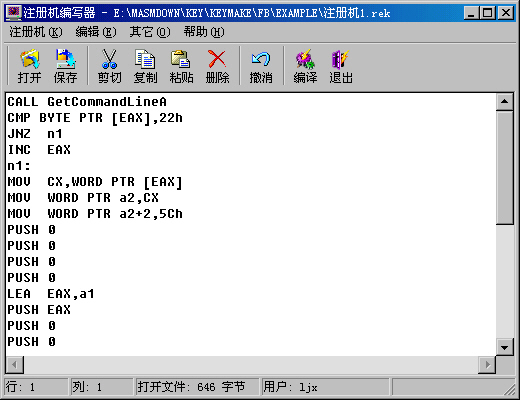This screenshot has height=400, width=520.
Task: Place cursor on the CALL GetCommandLineA line
Action: tap(87, 102)
